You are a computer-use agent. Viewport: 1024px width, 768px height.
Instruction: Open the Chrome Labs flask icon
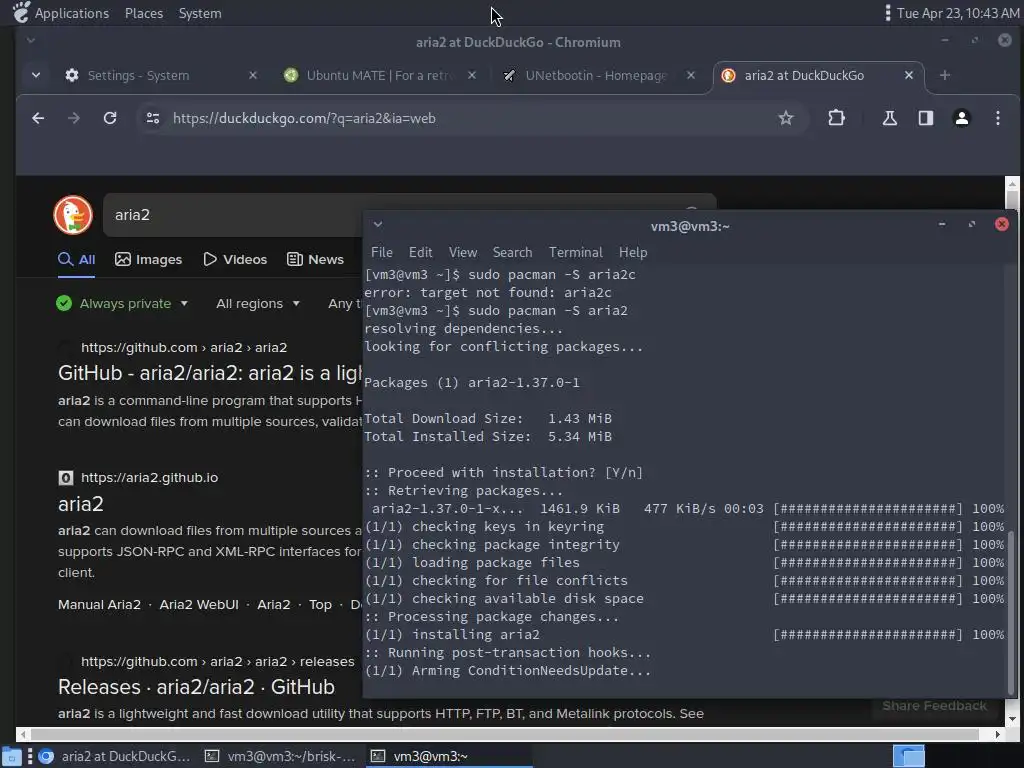889,118
